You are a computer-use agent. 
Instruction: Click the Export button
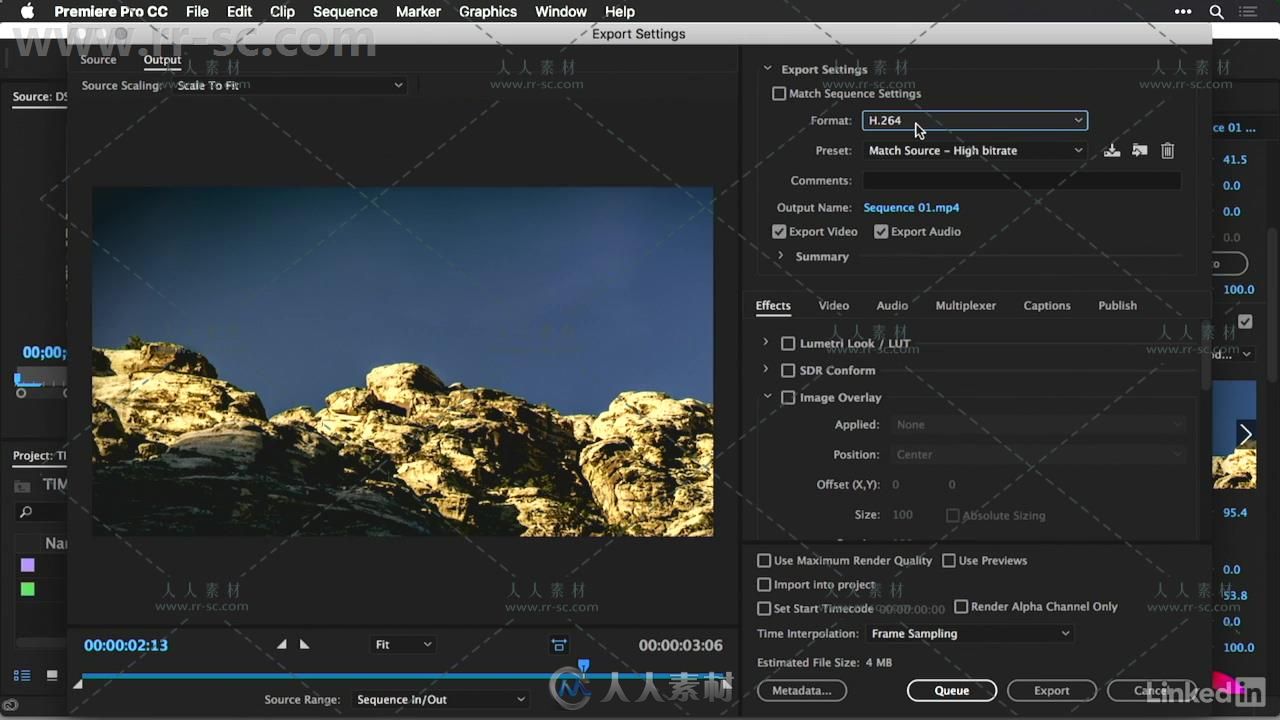(x=1051, y=690)
